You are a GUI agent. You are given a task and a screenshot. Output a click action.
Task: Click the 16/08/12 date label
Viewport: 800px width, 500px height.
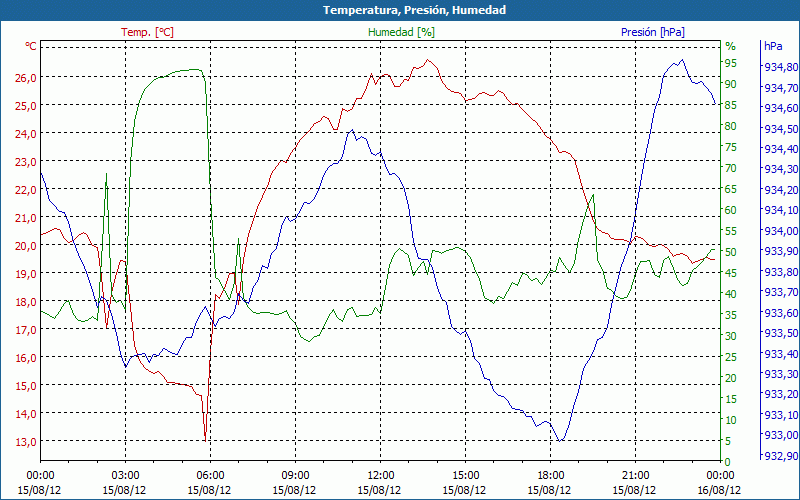click(720, 490)
